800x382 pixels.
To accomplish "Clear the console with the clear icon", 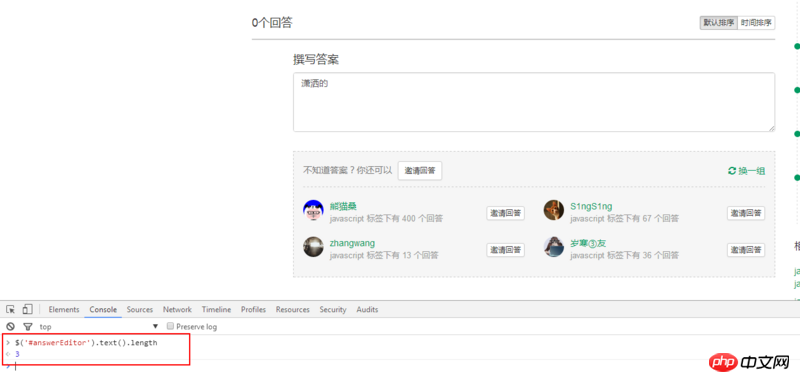I will tap(10, 326).
